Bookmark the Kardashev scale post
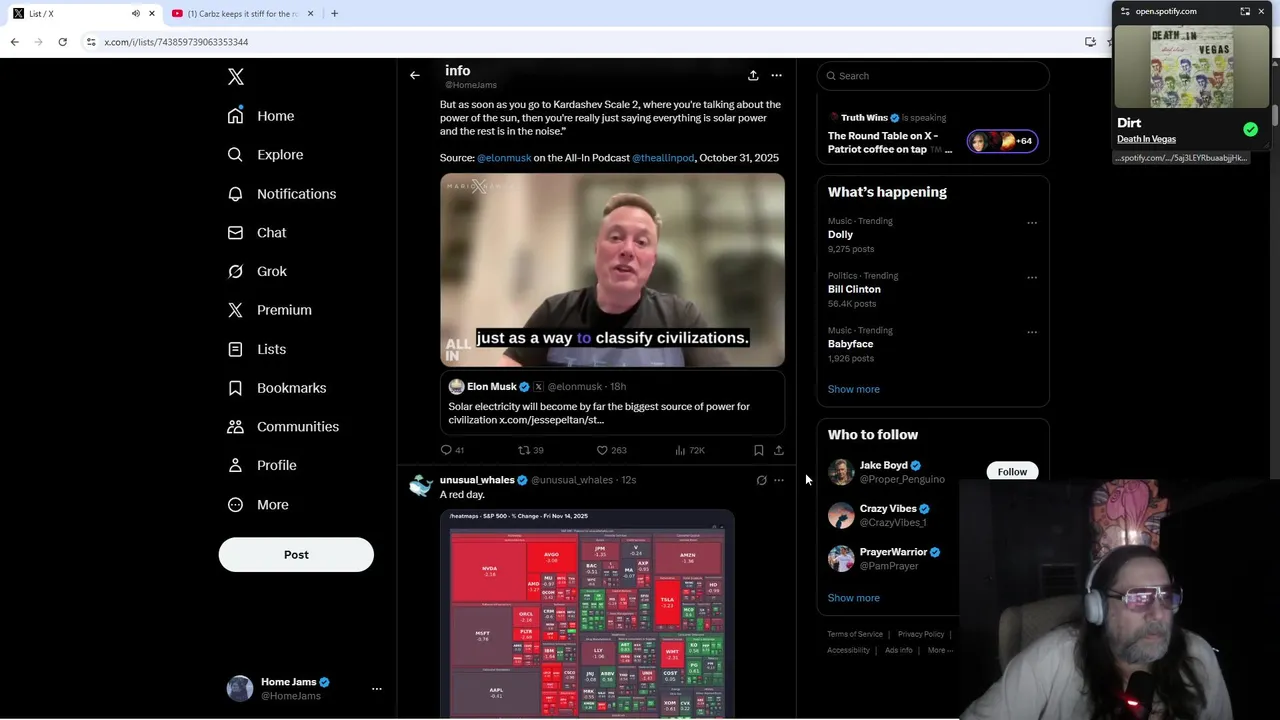Viewport: 1280px width, 720px height. pyautogui.click(x=759, y=450)
